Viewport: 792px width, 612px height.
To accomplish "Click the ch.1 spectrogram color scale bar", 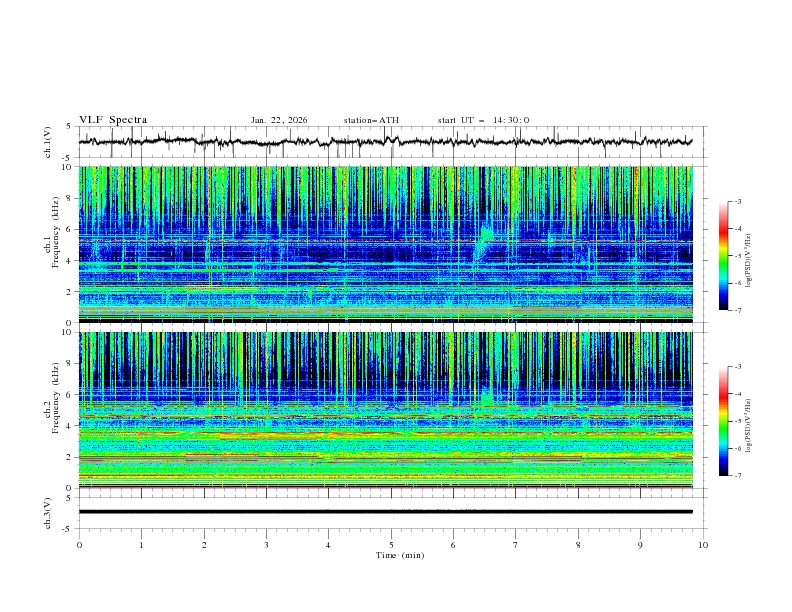I will coord(724,256).
